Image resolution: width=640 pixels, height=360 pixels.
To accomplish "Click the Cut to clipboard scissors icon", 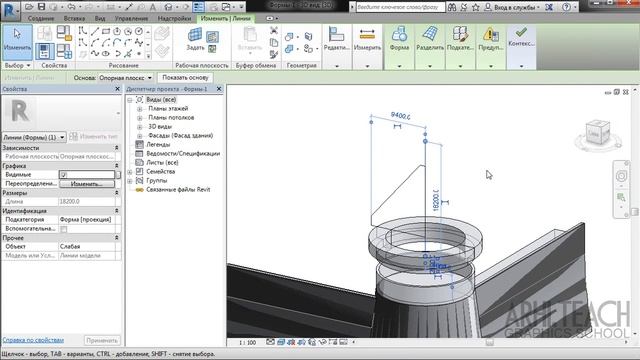I will pyautogui.click(x=274, y=31).
